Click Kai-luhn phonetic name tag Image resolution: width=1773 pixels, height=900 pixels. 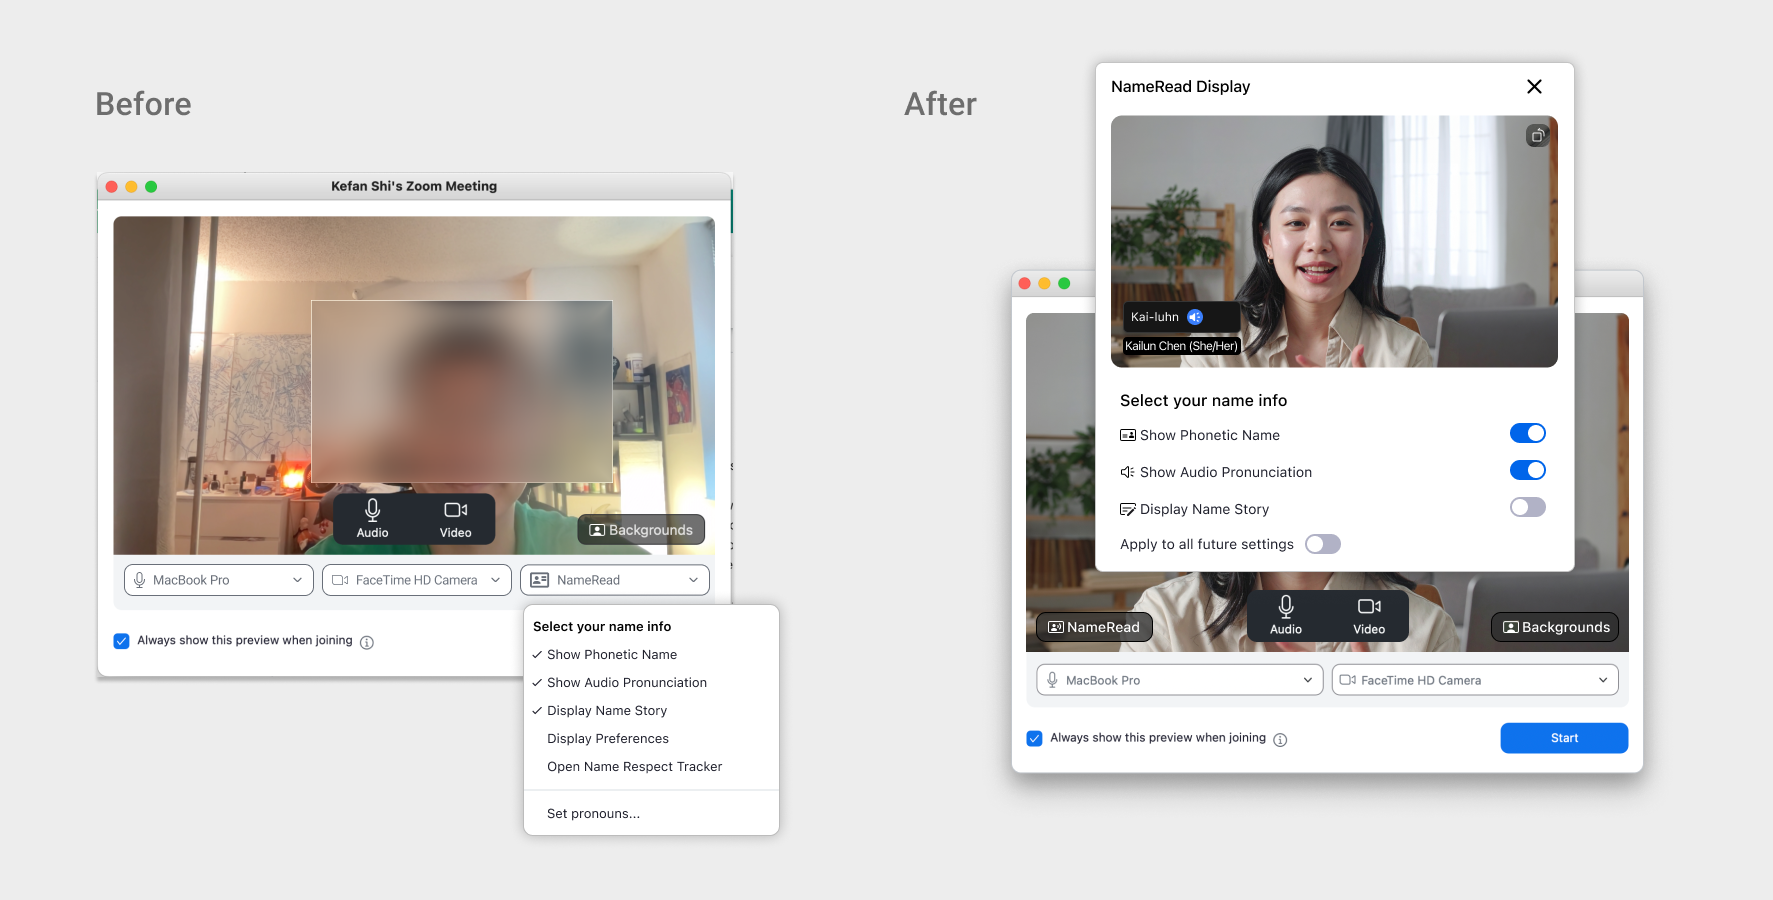point(1182,317)
